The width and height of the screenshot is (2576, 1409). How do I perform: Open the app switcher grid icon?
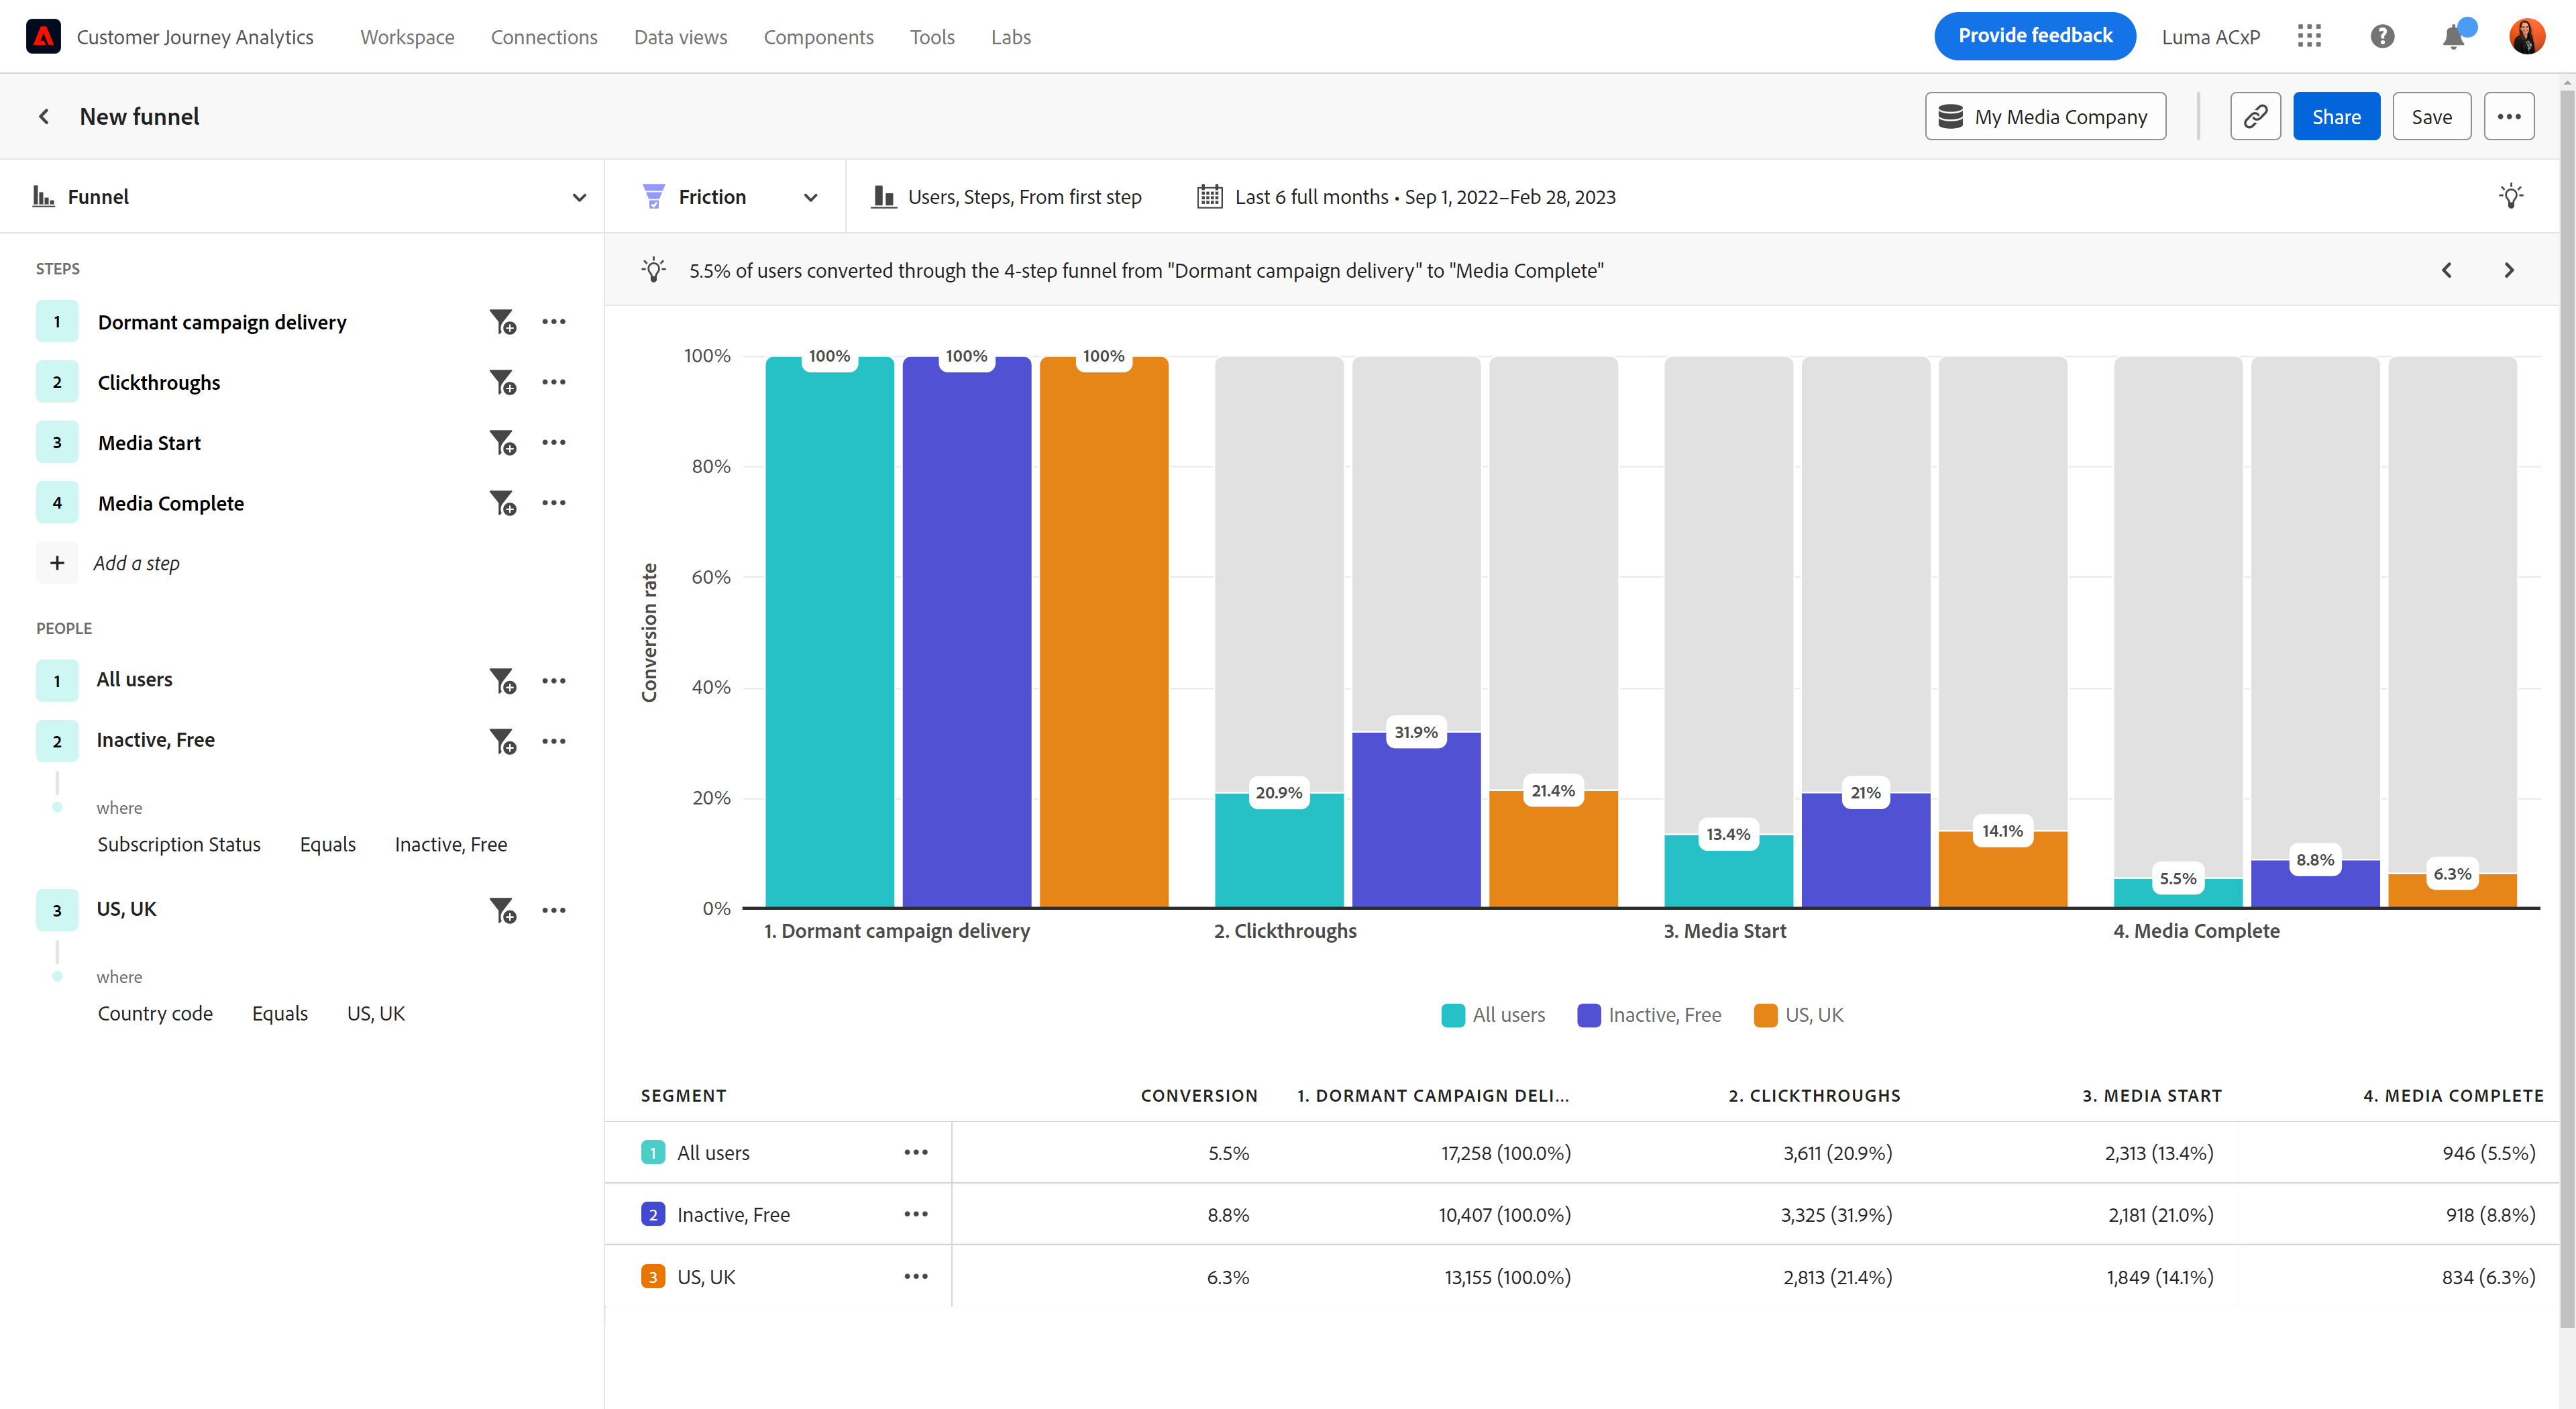tap(2309, 37)
